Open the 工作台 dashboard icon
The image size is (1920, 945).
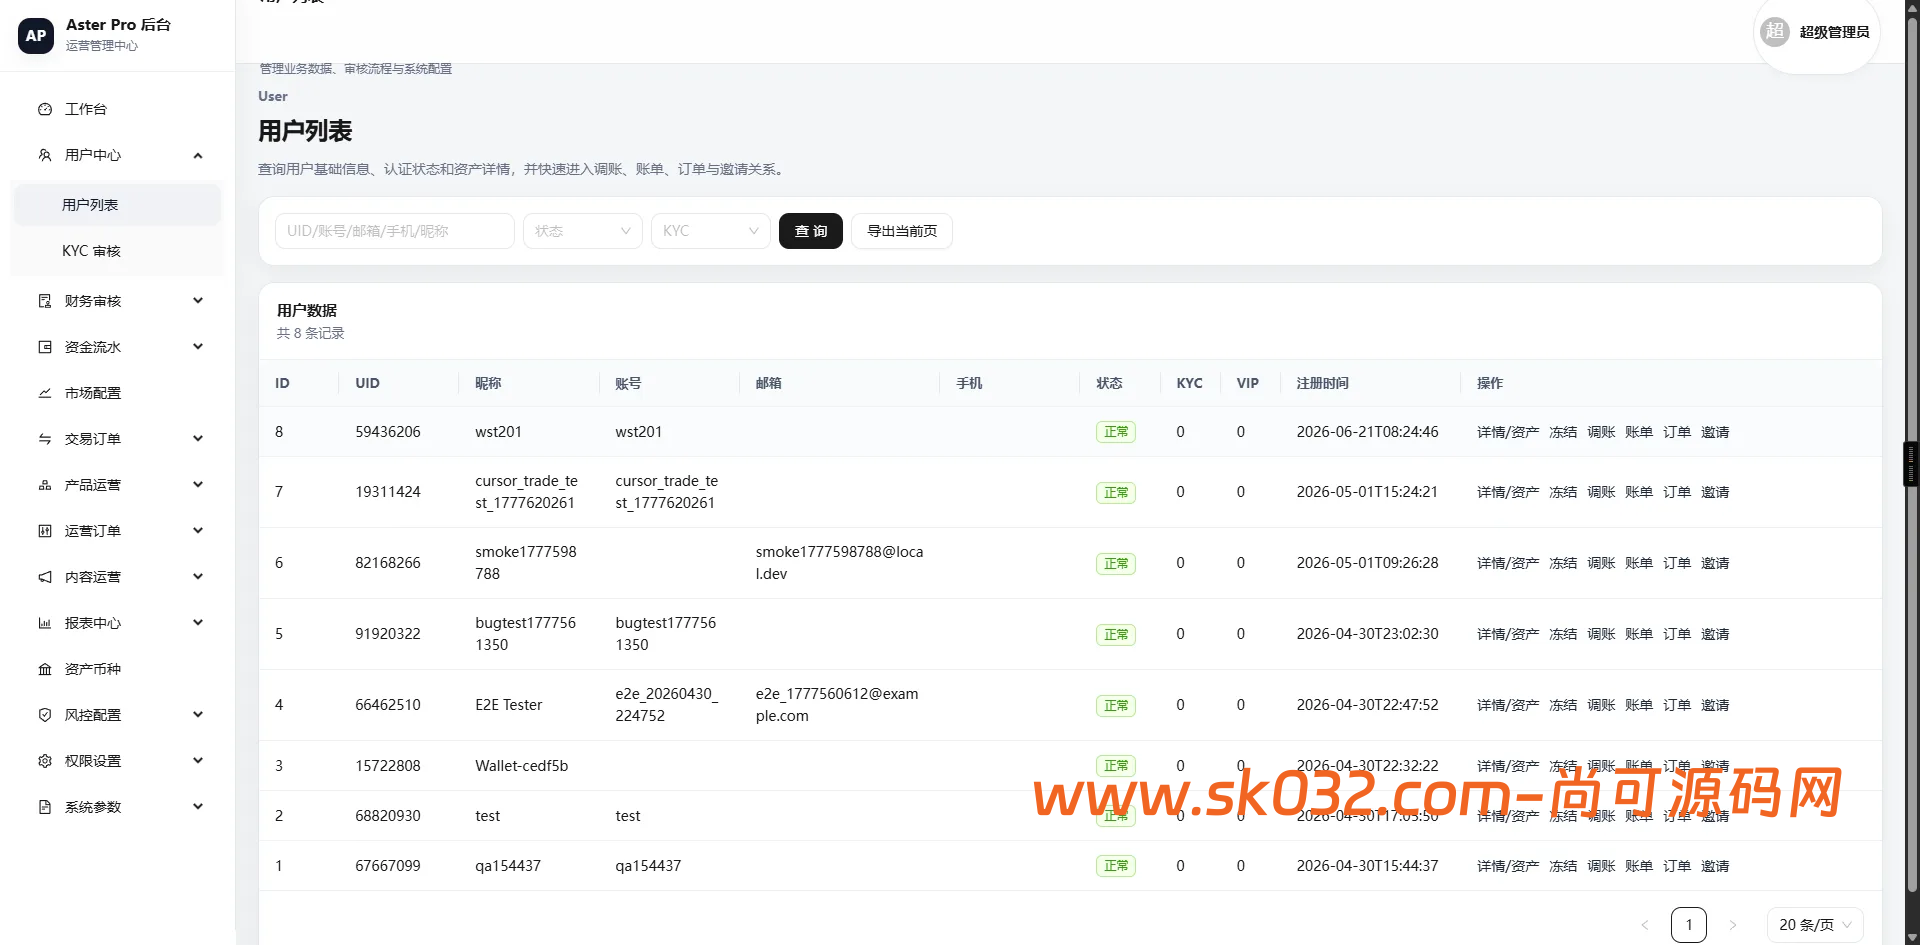[x=45, y=109]
